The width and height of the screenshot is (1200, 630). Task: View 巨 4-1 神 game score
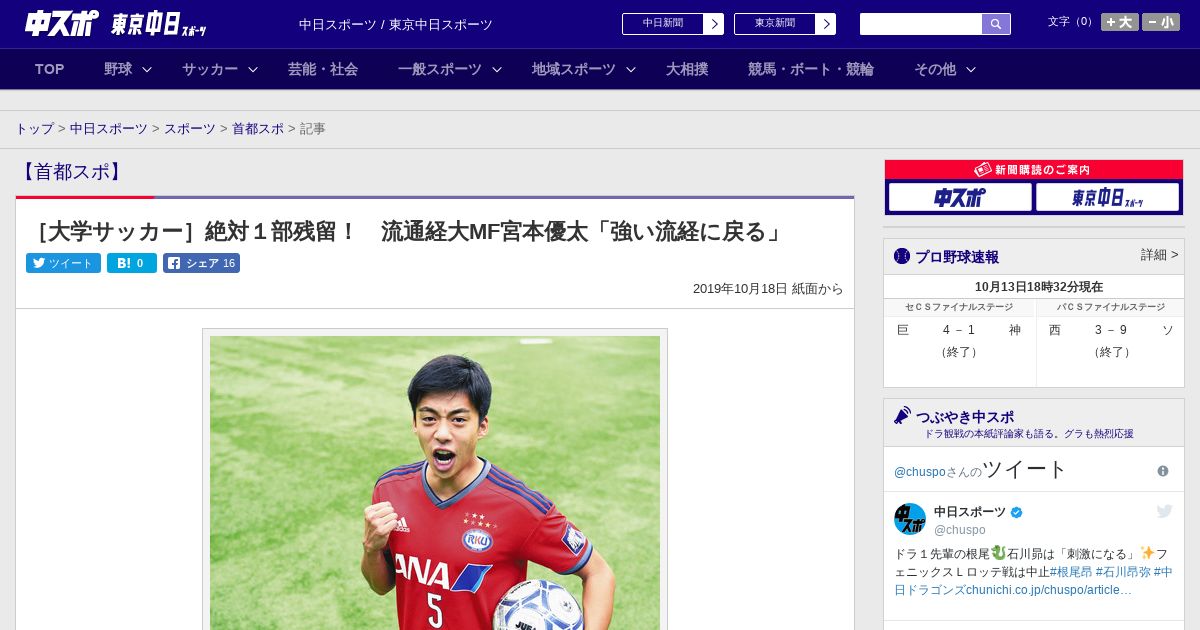[x=959, y=330]
